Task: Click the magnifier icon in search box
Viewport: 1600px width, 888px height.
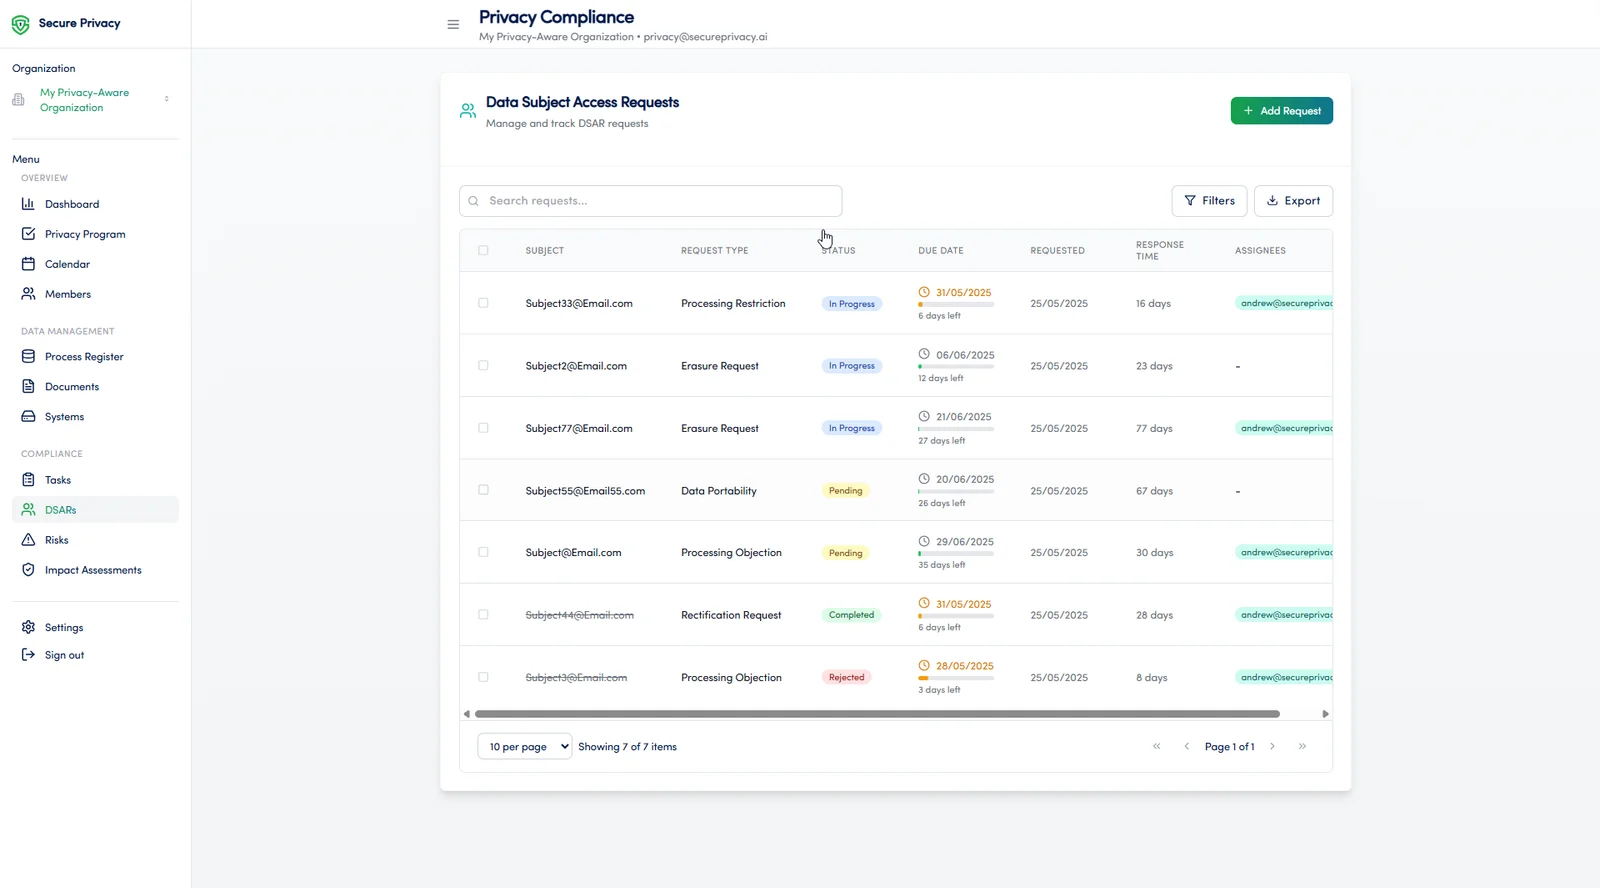Action: pos(474,201)
